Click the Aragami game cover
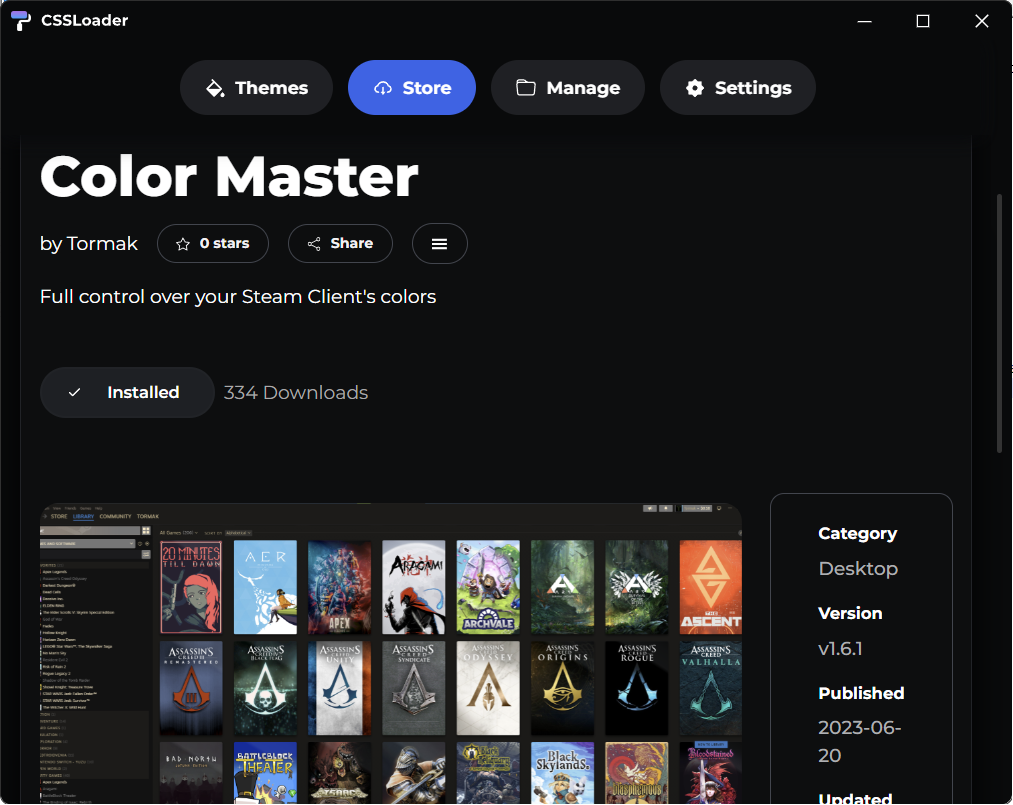This screenshot has height=805, width=1013. tap(413, 587)
